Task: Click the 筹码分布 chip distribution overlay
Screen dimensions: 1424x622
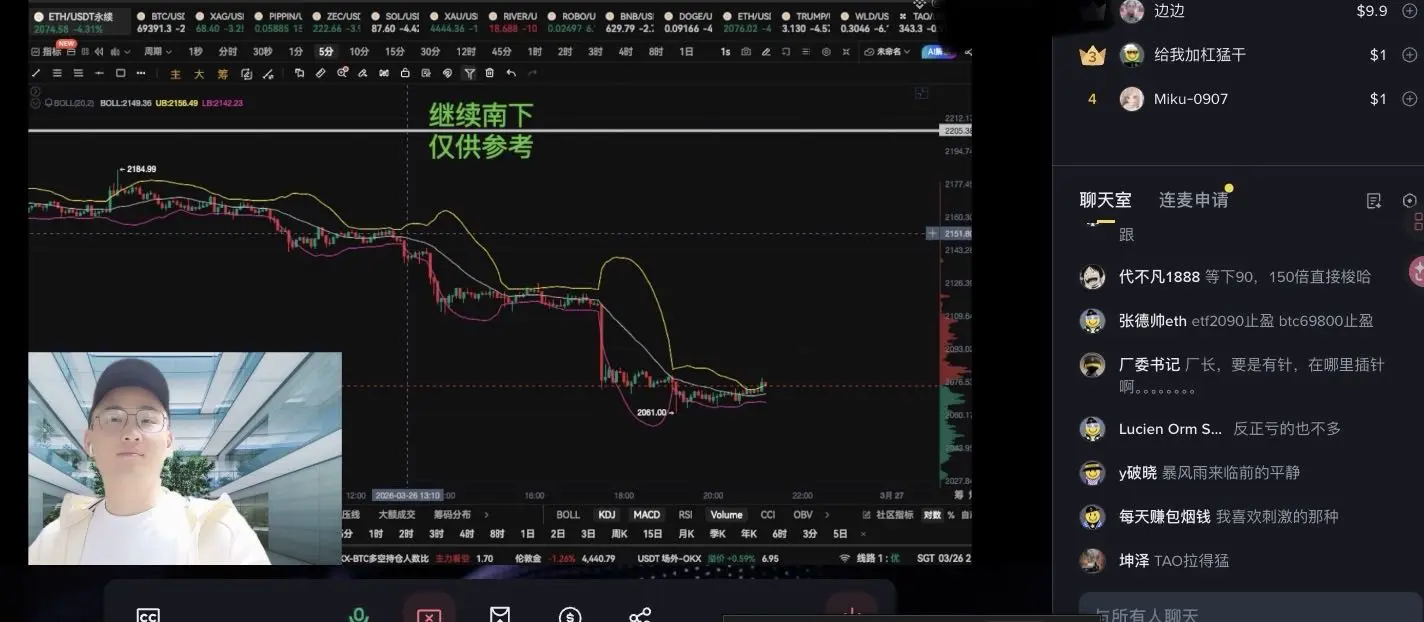Action: [452, 515]
